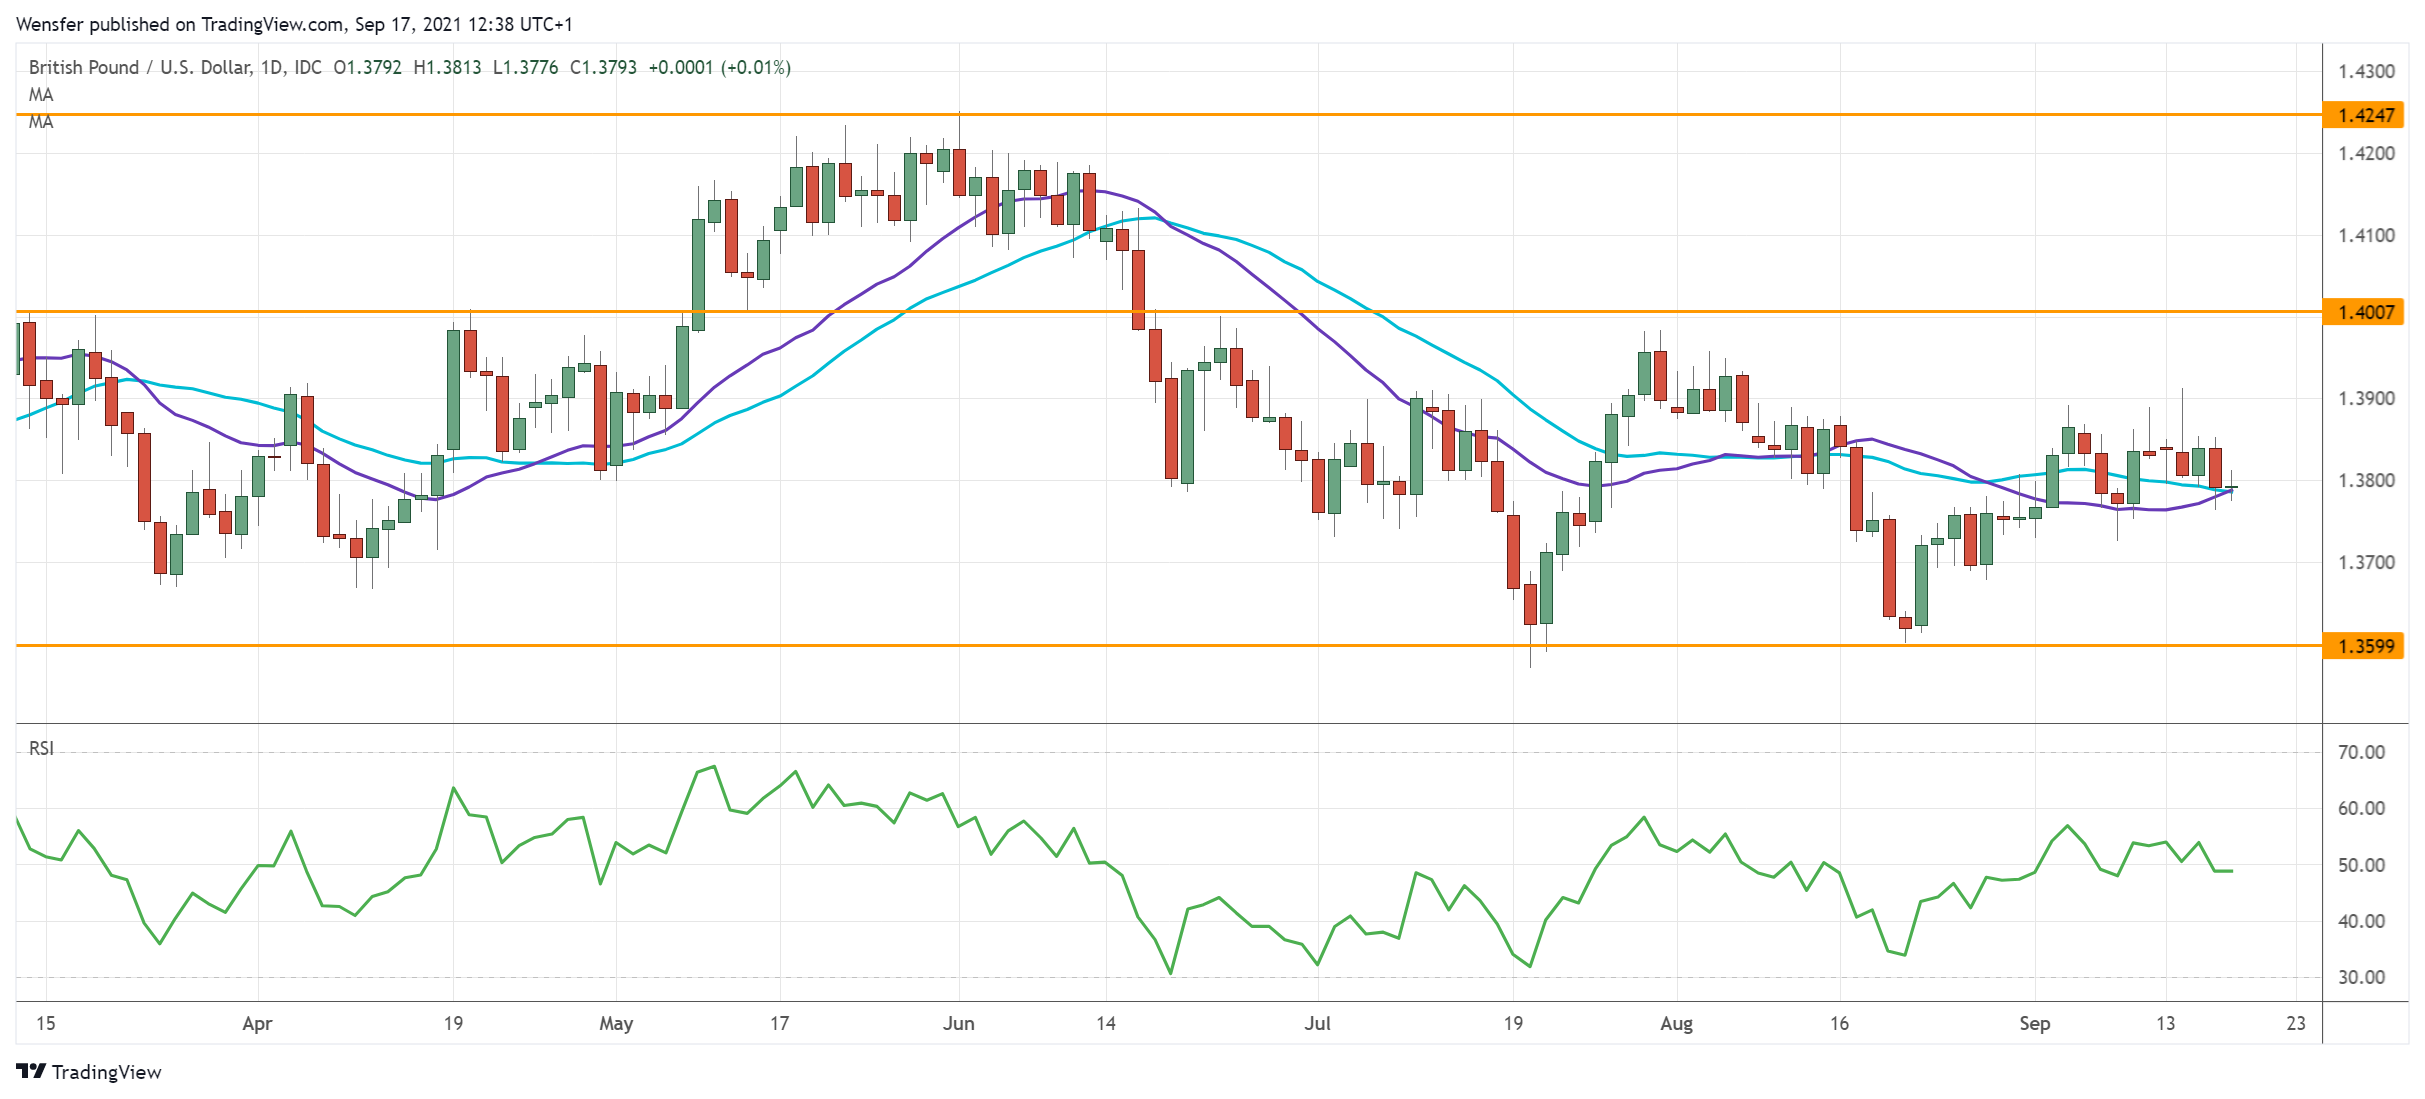Click the orange 1.4247 horizontal line

[x=1200, y=116]
